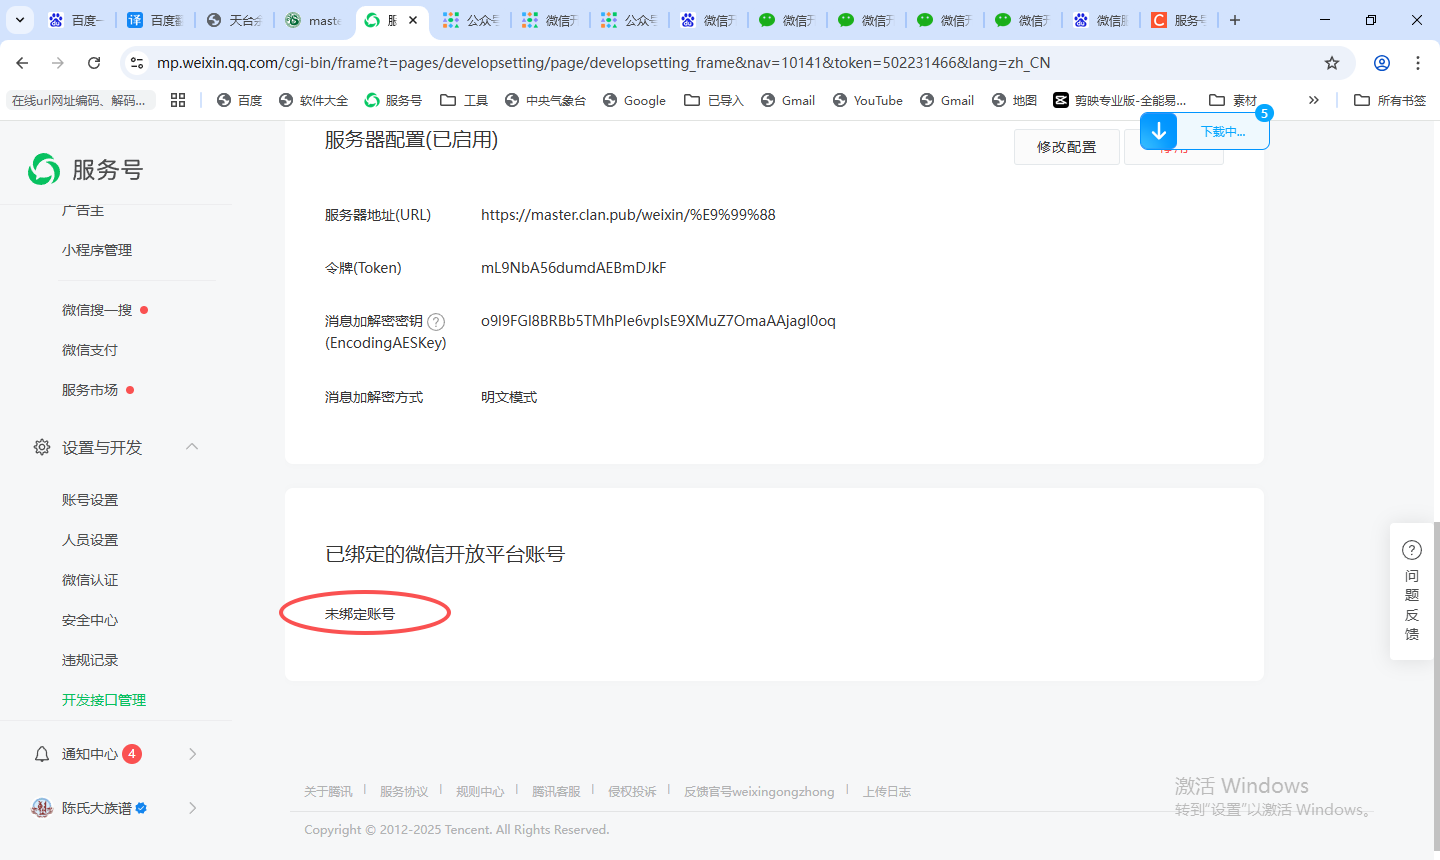
Task: Switch to the last 服务 tab with C icon
Action: 1179,20
